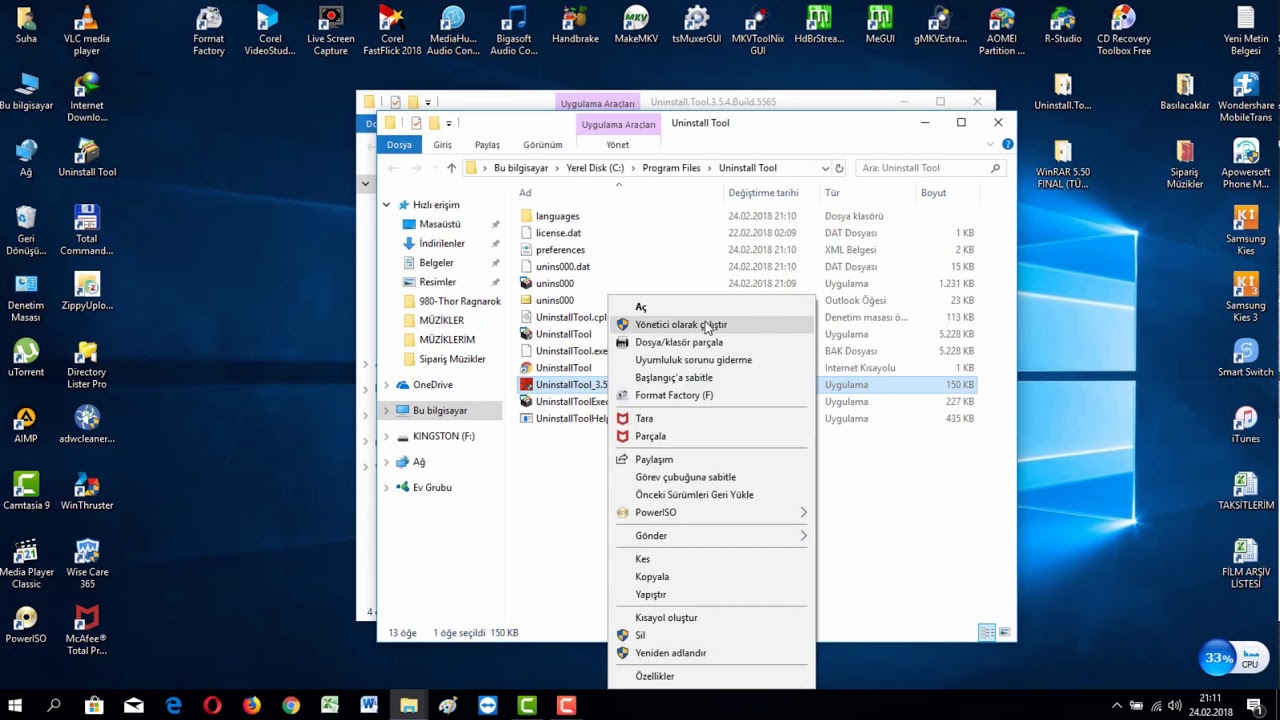Sort files by Boyut column
This screenshot has width=1280, height=720.
click(933, 193)
